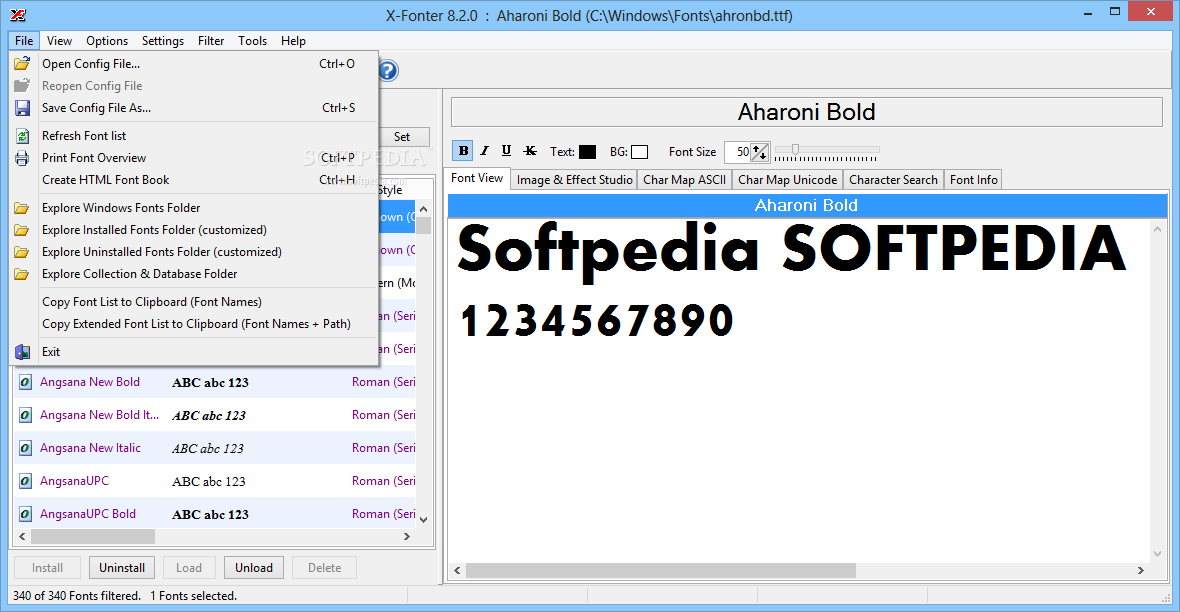The image size is (1180, 612).
Task: Click font list scroll down arrow
Action: pos(424,519)
